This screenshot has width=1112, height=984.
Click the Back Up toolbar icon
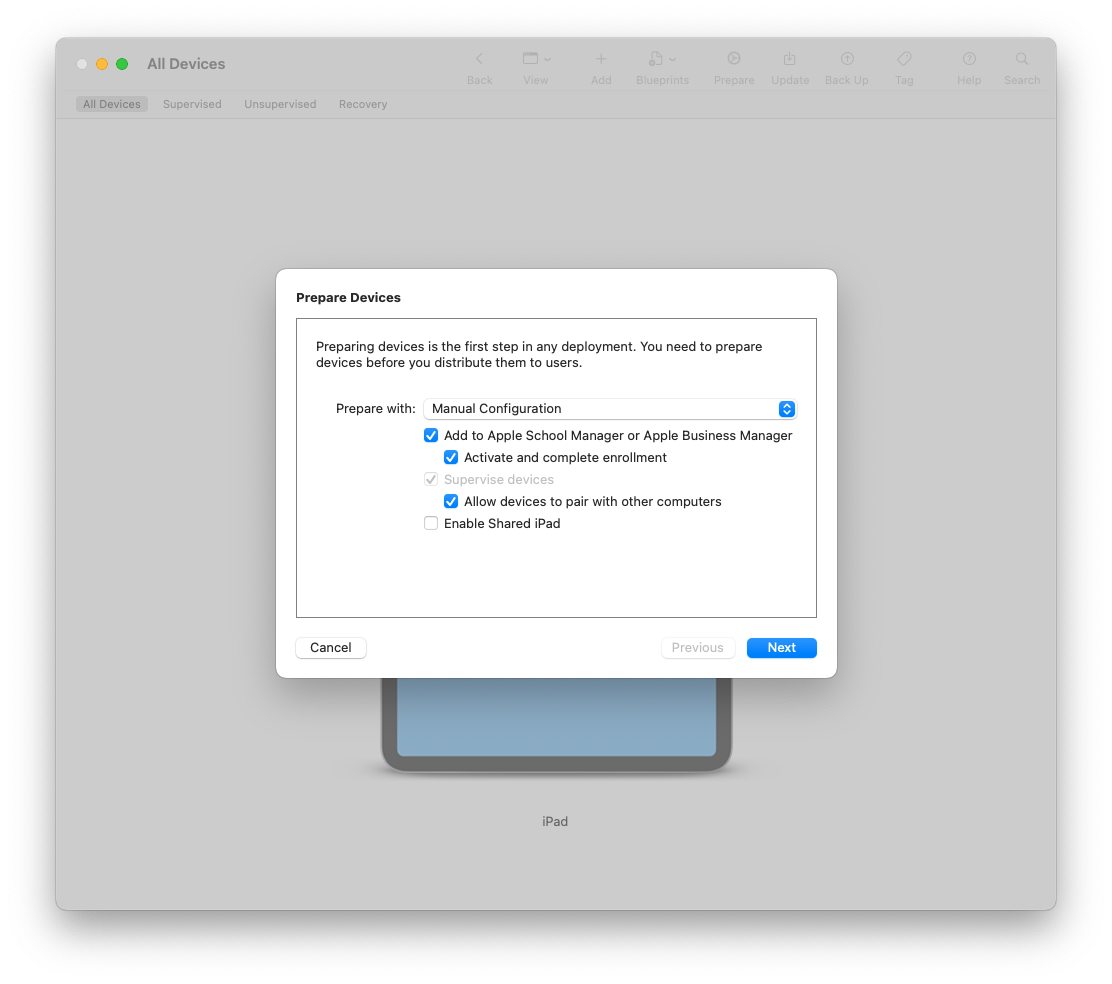pos(847,59)
